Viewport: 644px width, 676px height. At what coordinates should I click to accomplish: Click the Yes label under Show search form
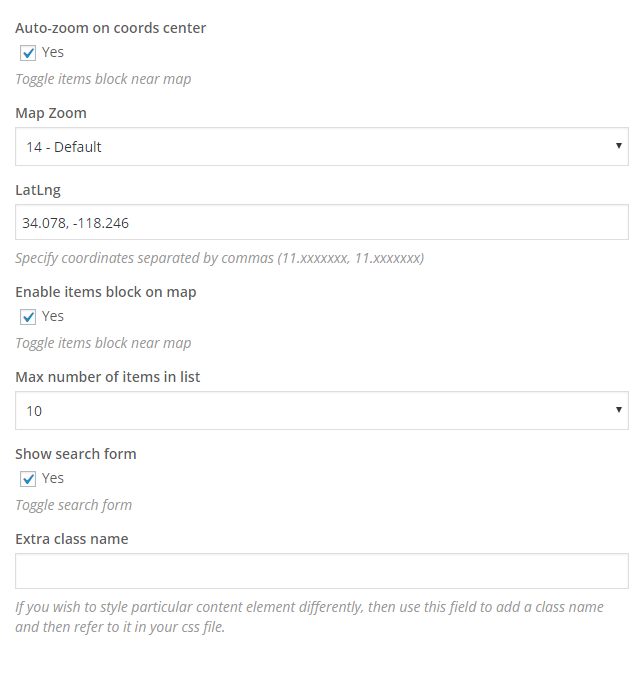click(53, 478)
